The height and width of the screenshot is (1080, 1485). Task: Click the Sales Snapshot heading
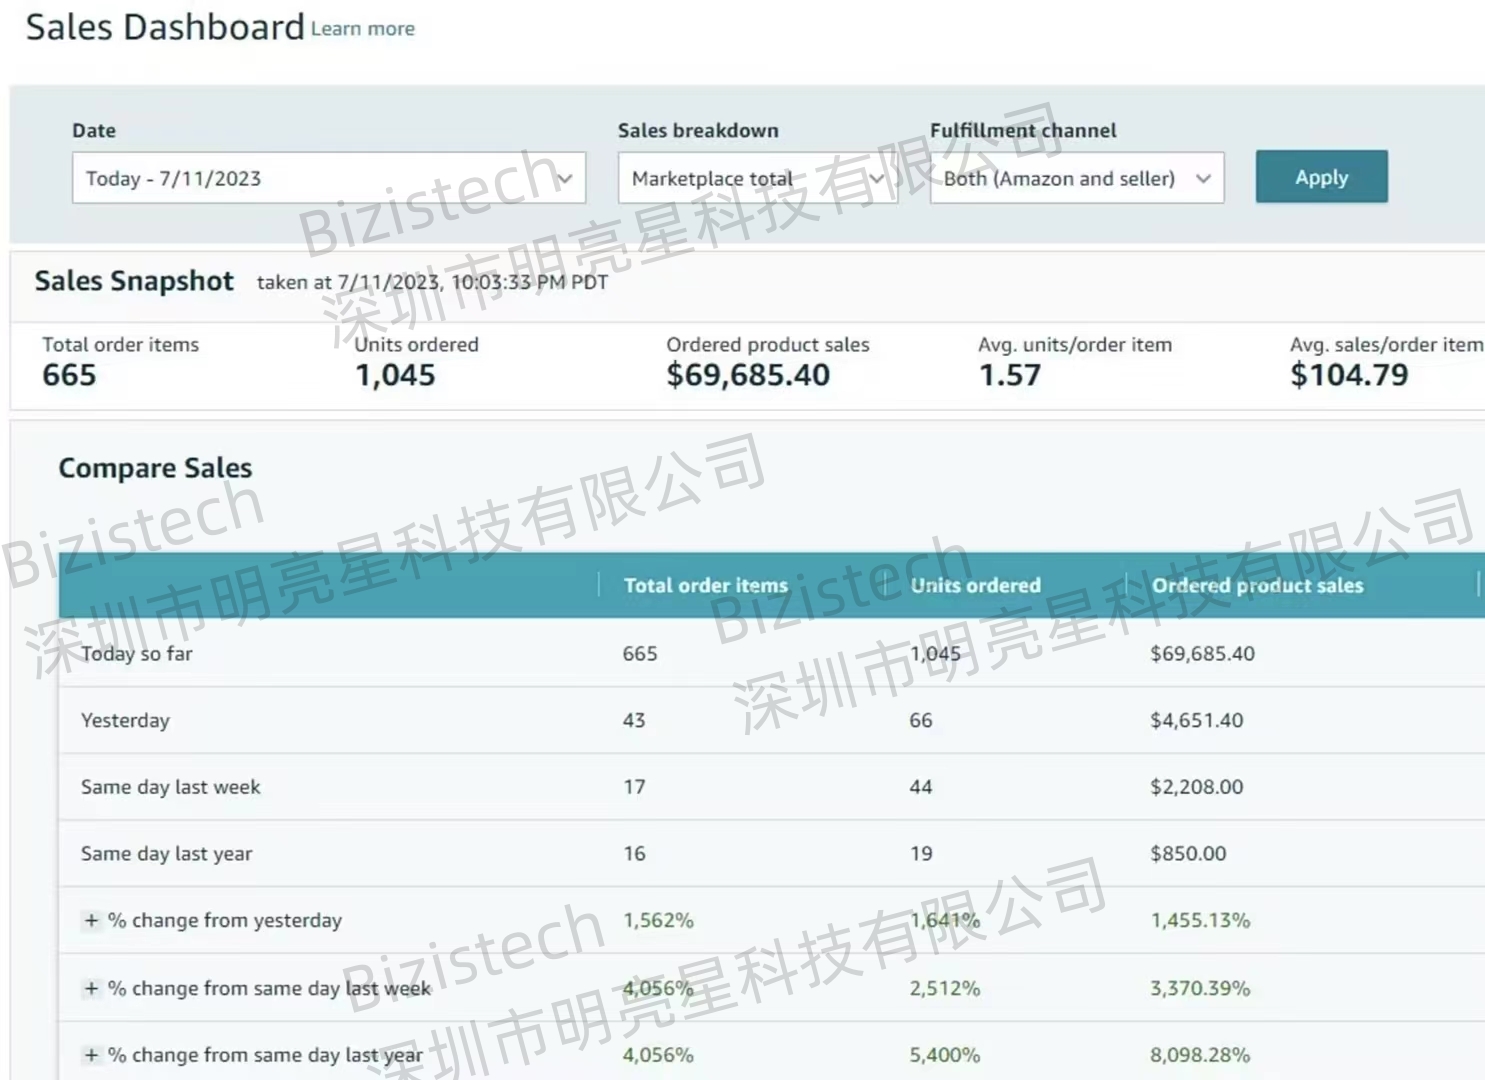134,281
